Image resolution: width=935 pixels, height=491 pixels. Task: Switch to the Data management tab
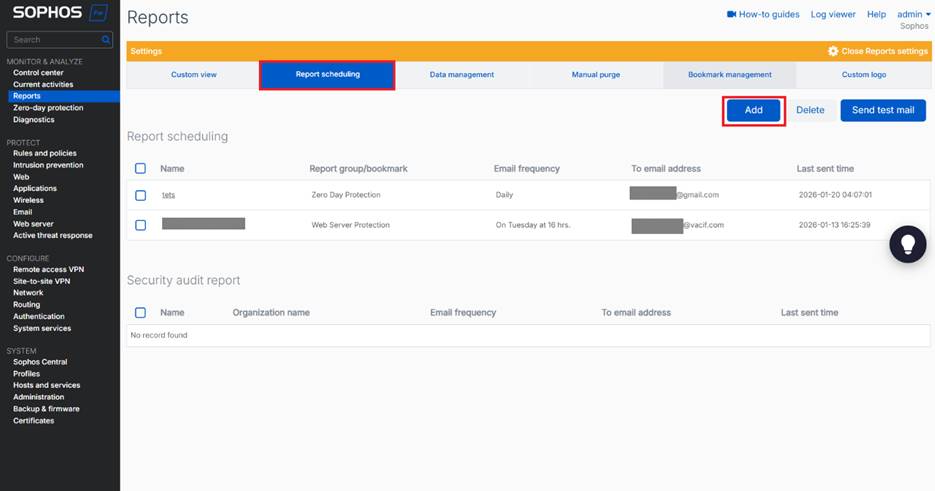pos(461,75)
